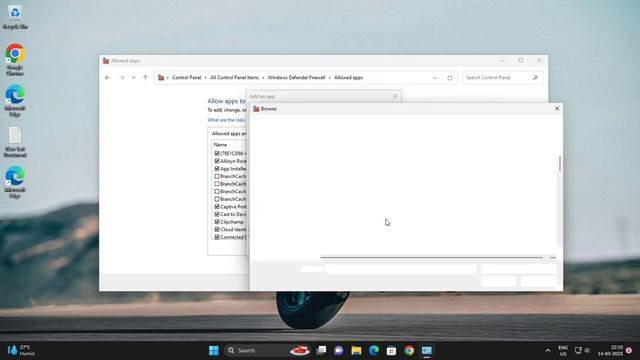Toggle the Captive Portal checkbox
640x360 pixels.
[217, 207]
